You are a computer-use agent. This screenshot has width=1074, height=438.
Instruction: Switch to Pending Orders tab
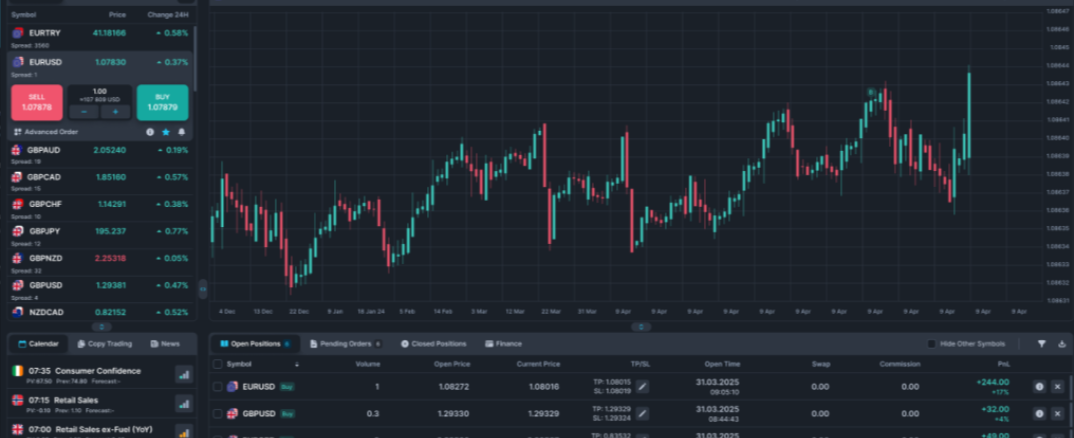[x=346, y=344]
